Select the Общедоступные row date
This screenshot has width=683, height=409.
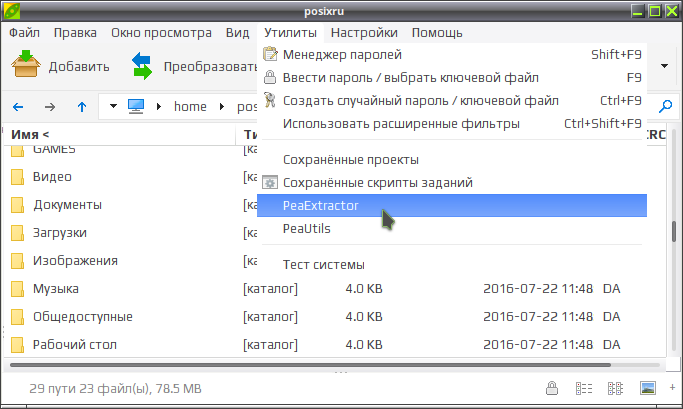tap(538, 317)
